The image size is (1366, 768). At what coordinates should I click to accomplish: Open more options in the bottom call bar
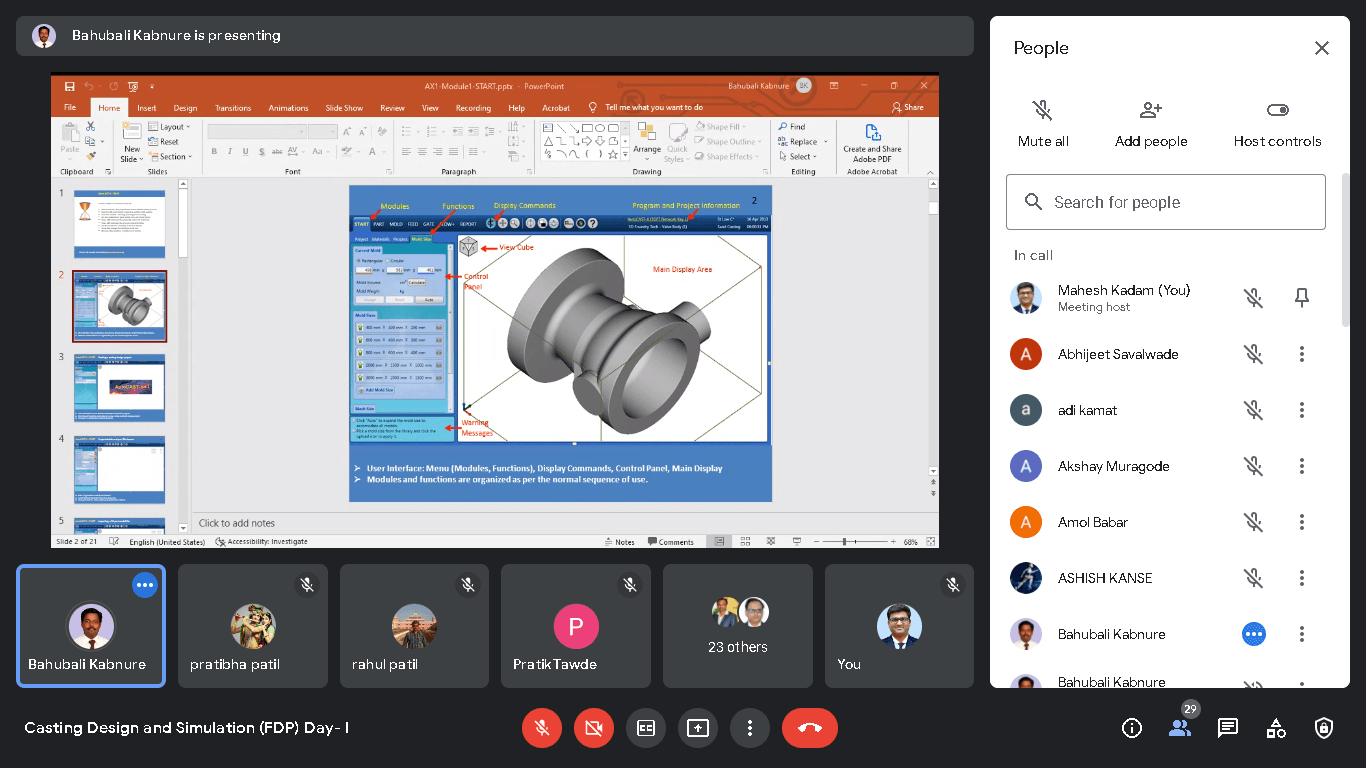pos(750,728)
